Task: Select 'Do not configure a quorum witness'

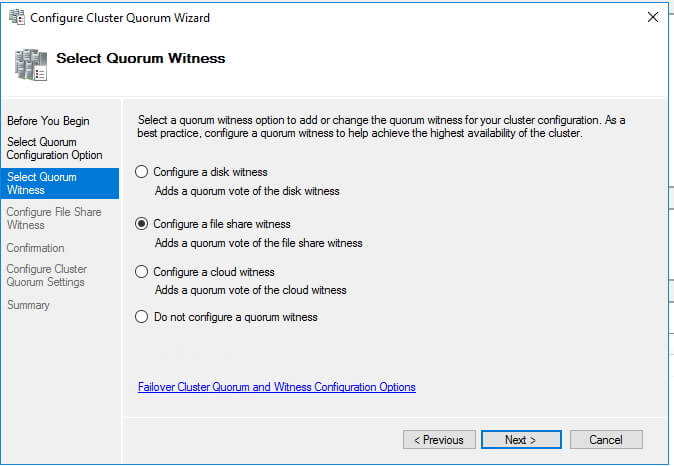Action: 141,317
